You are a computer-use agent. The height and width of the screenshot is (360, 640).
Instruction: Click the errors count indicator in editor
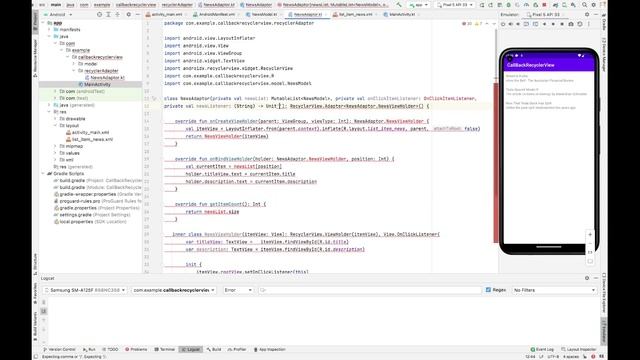(467, 24)
